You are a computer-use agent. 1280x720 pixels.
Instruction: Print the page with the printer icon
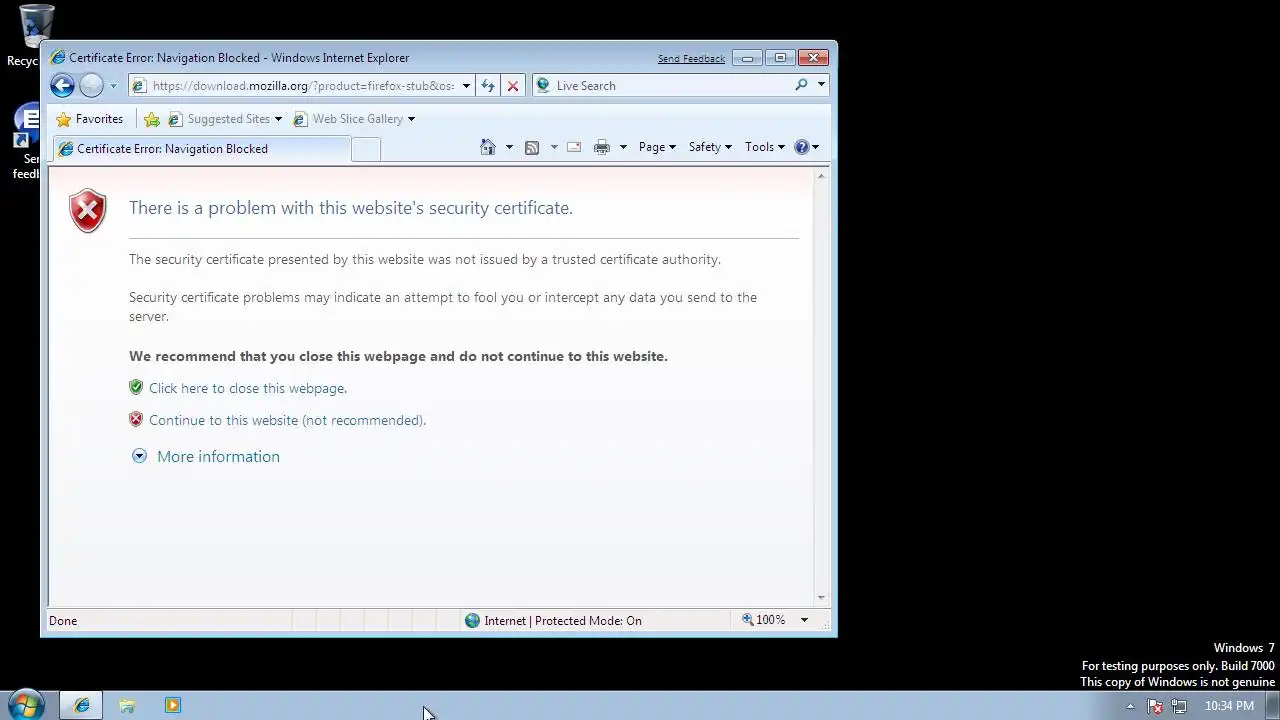tap(602, 147)
